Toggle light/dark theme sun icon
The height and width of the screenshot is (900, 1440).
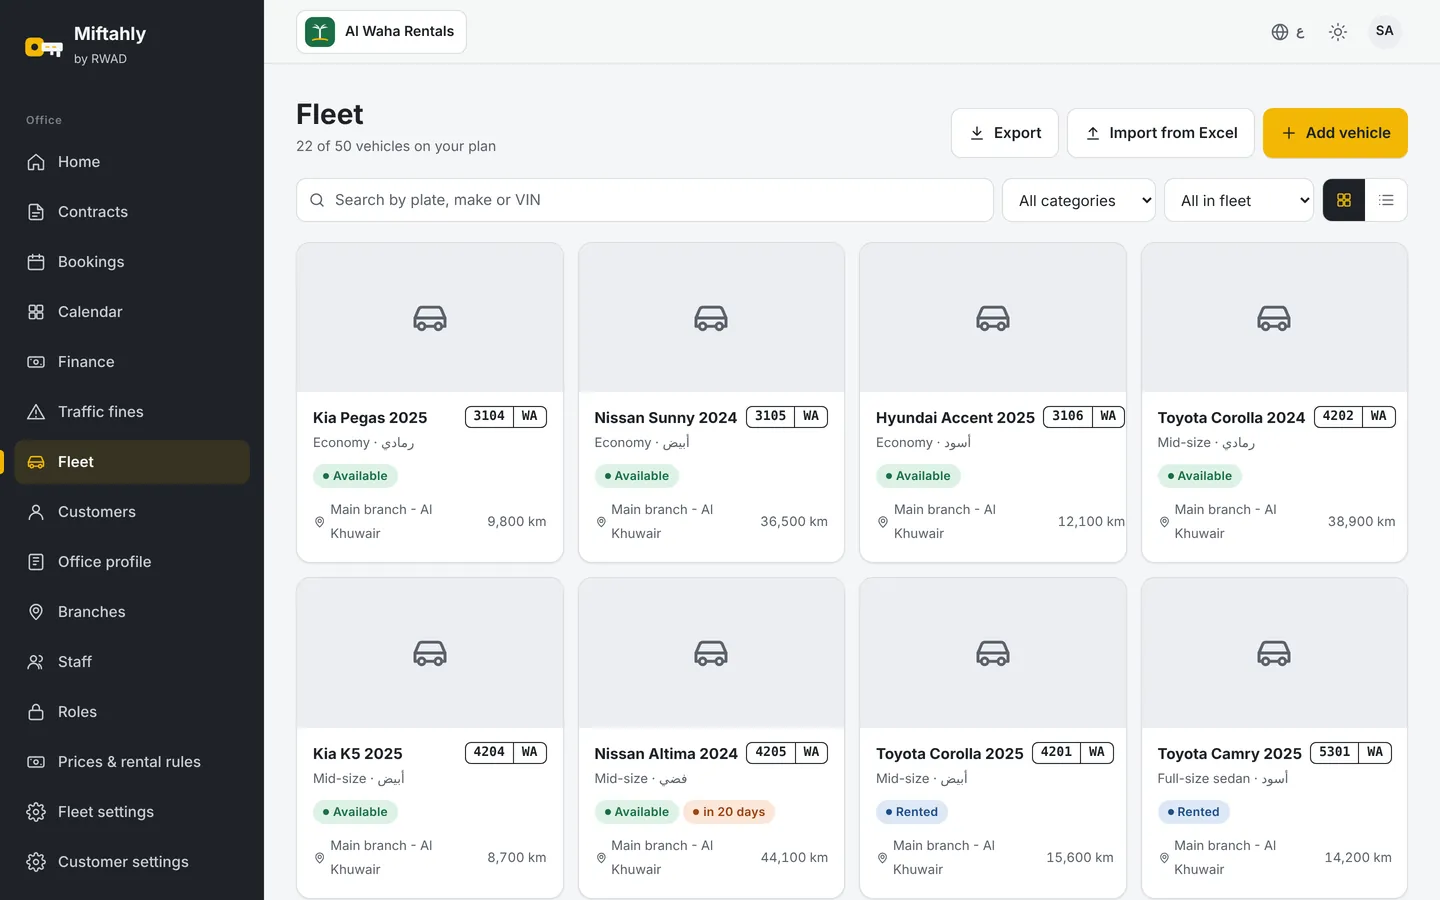pyautogui.click(x=1338, y=32)
